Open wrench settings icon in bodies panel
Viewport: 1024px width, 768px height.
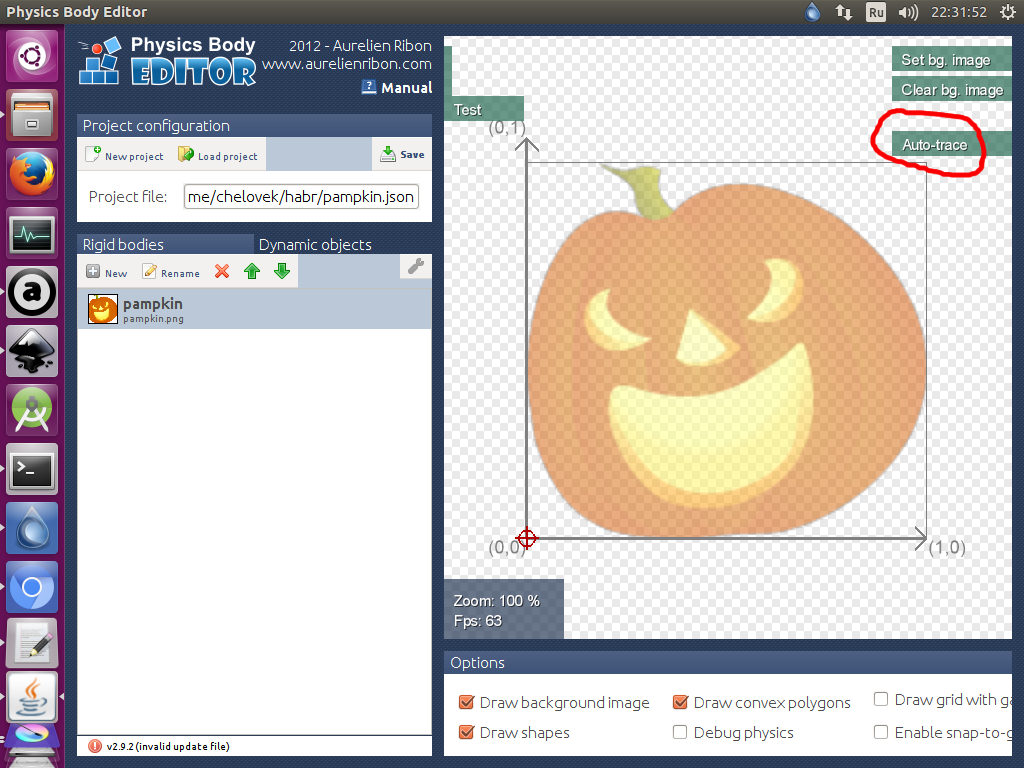(415, 266)
